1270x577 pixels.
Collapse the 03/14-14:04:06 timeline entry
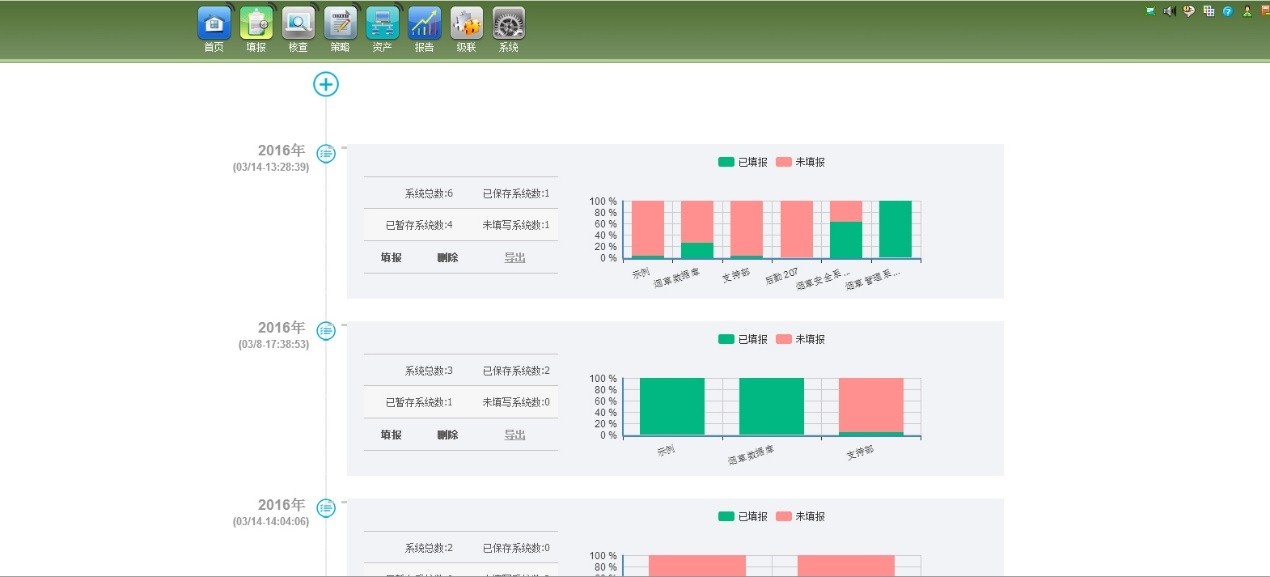coord(326,508)
